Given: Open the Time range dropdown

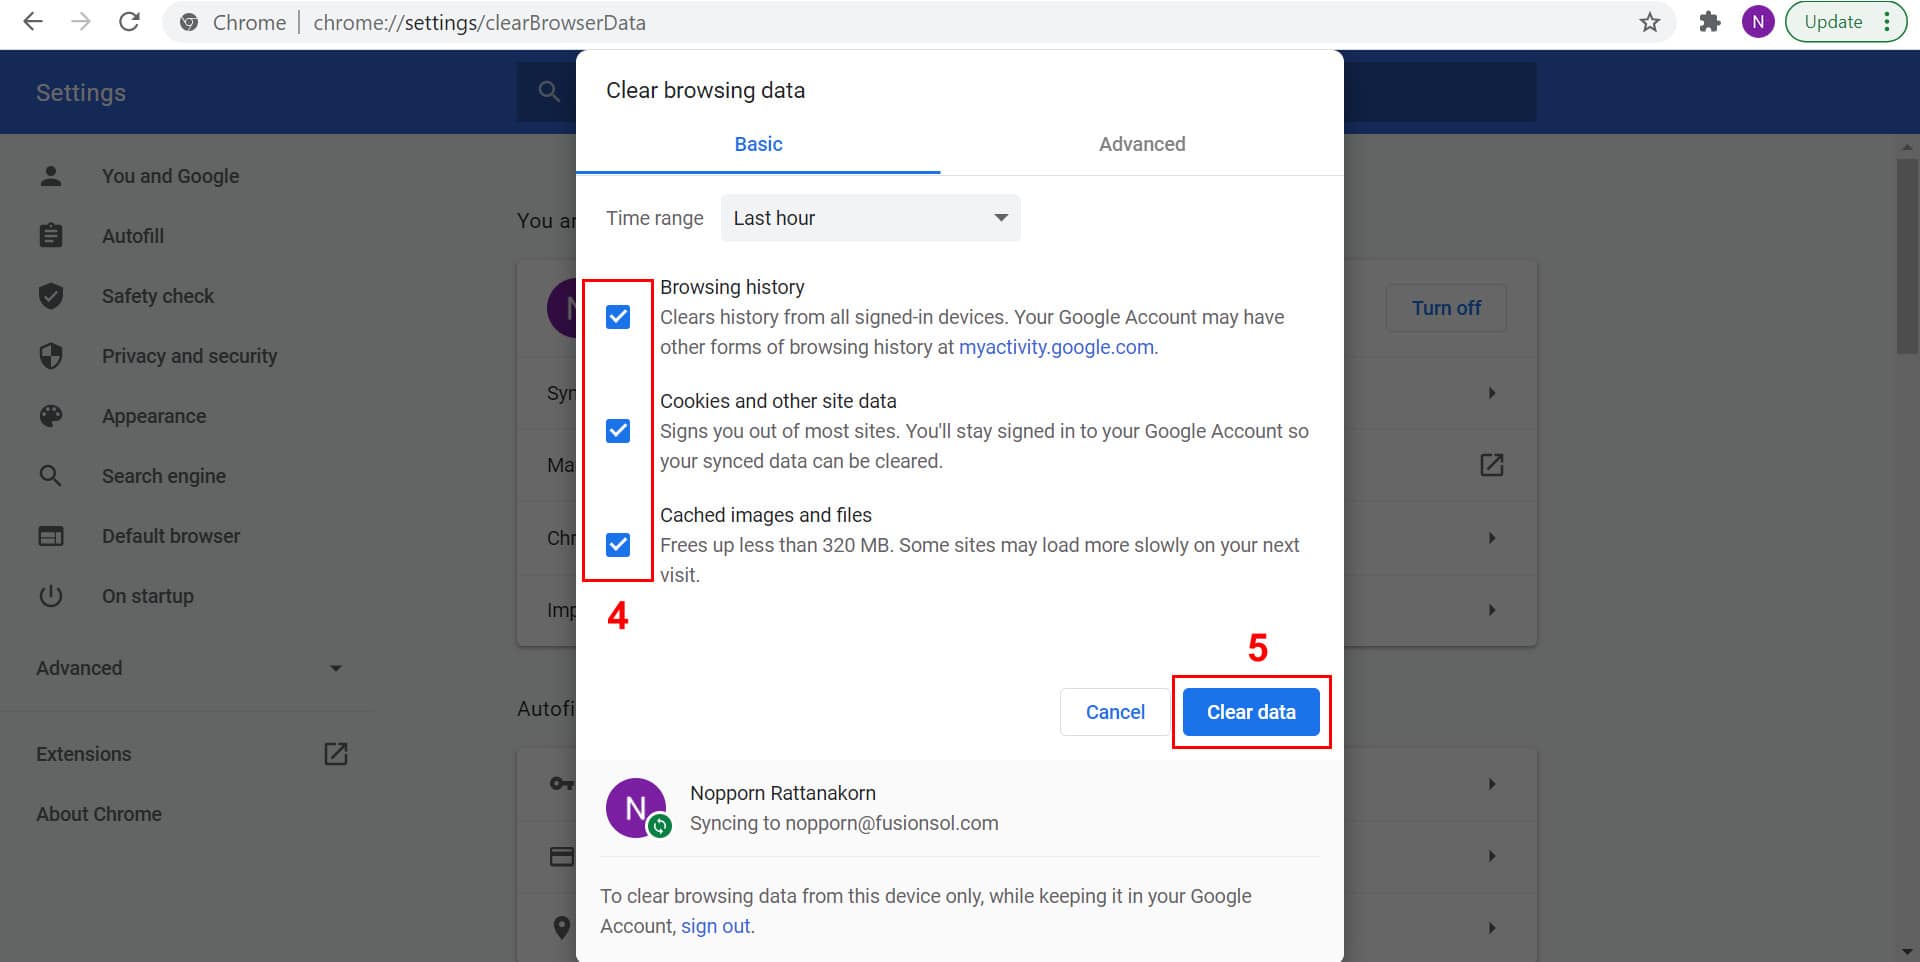Looking at the screenshot, I should click(x=870, y=218).
